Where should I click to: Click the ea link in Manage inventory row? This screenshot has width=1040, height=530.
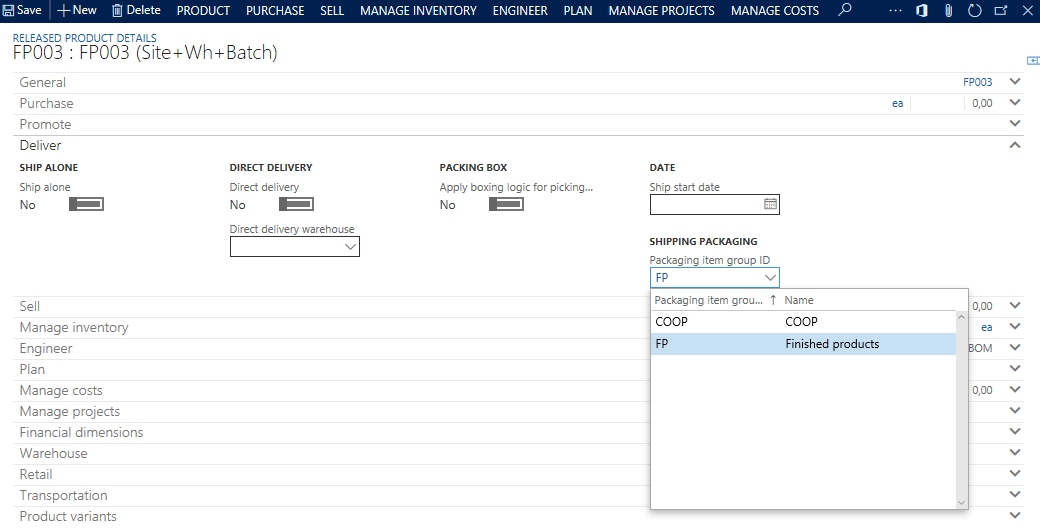[986, 328]
